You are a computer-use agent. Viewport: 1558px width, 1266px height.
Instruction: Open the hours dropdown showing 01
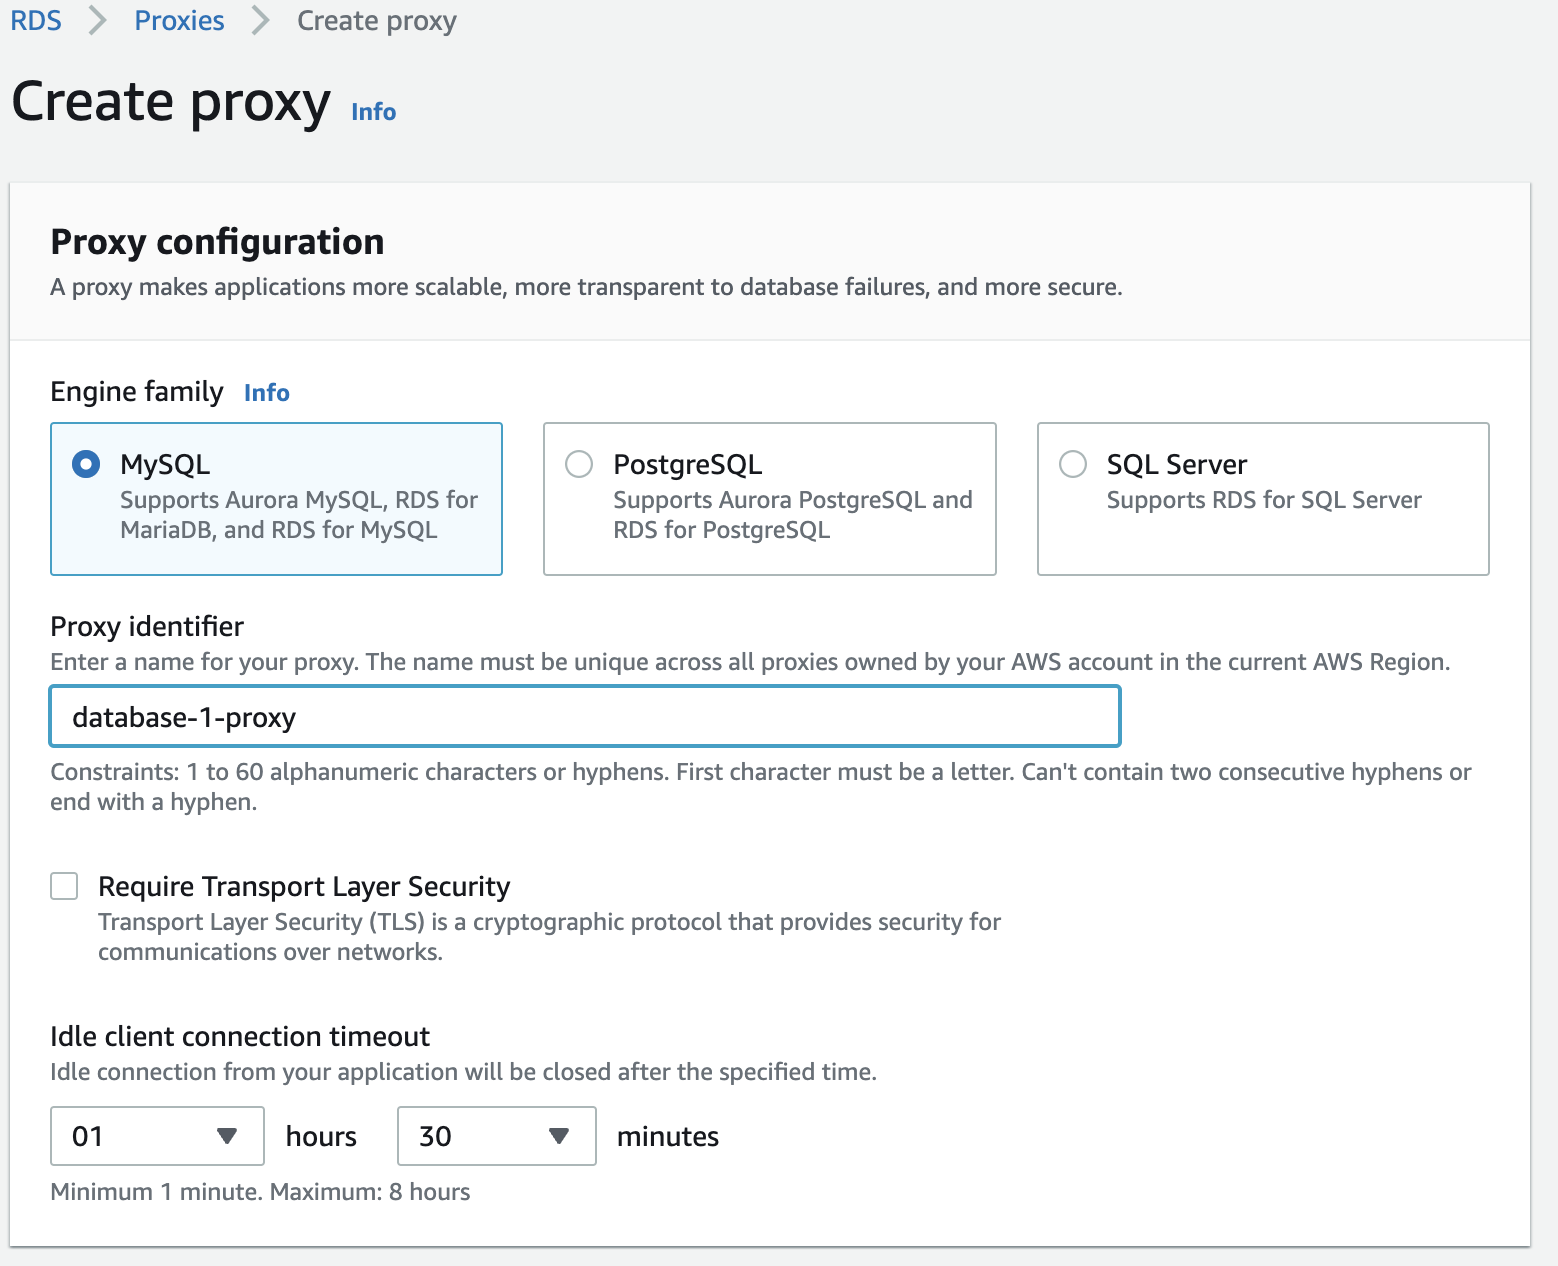click(x=157, y=1136)
